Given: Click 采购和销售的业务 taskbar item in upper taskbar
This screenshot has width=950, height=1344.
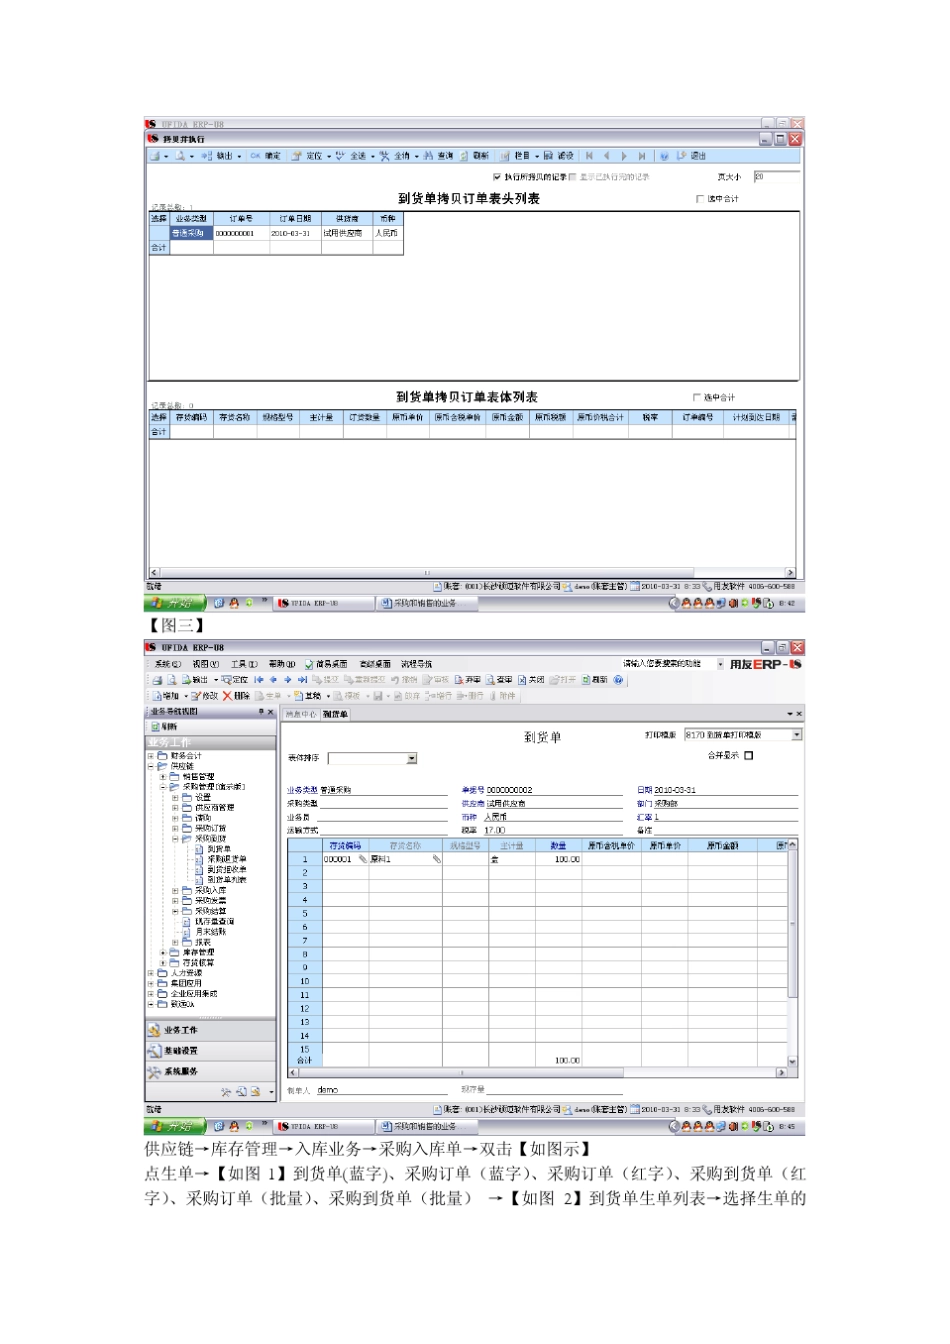Looking at the screenshot, I should point(425,603).
